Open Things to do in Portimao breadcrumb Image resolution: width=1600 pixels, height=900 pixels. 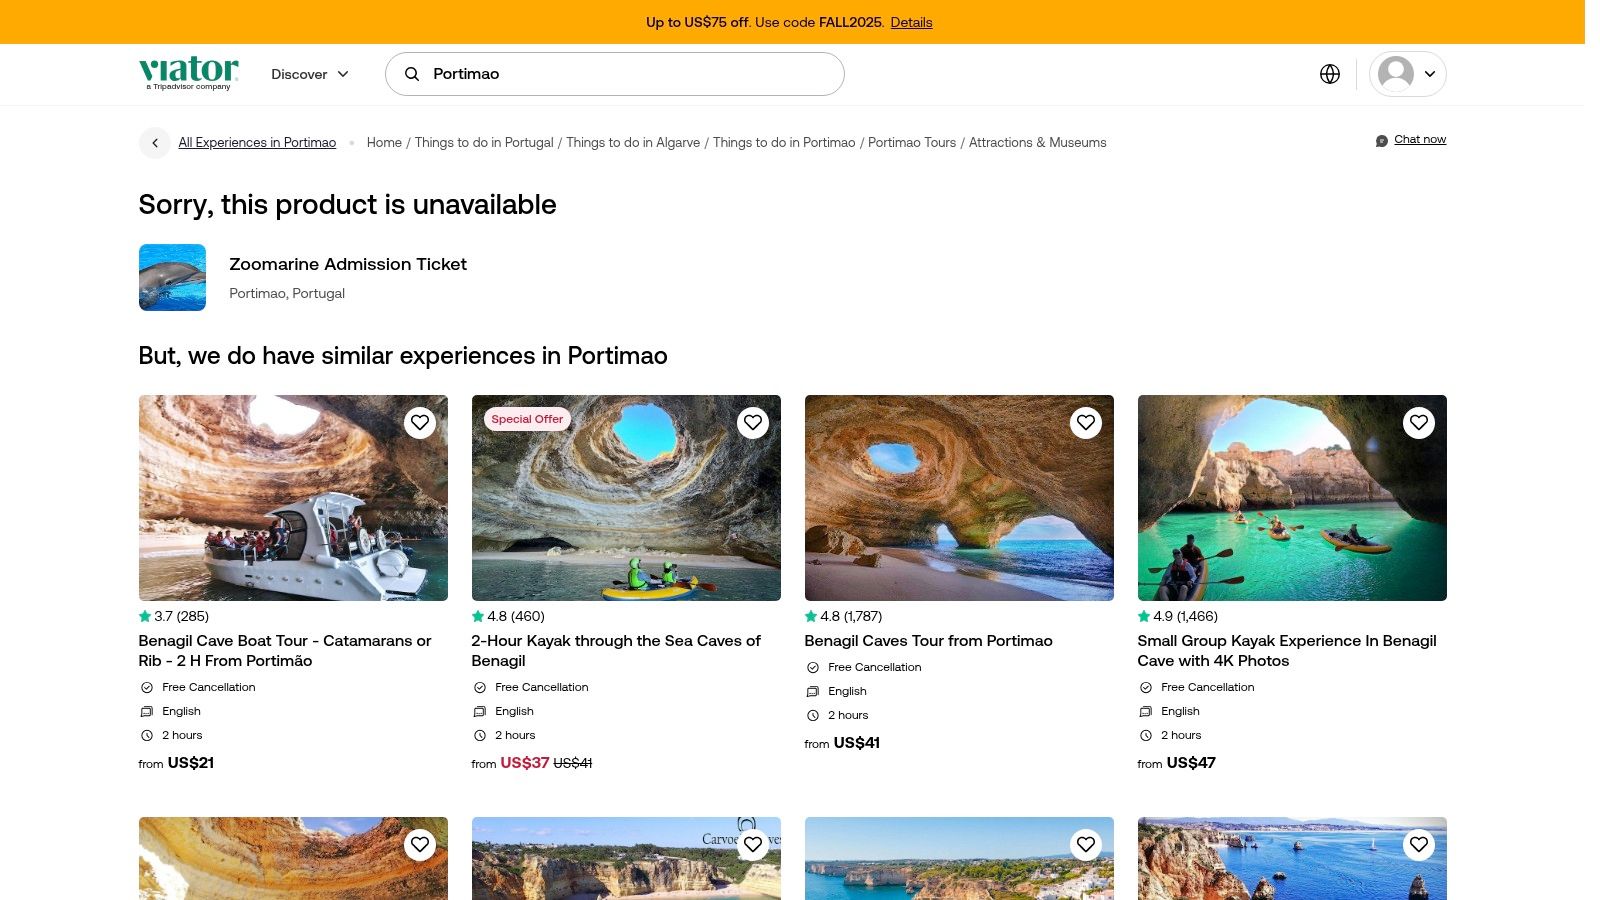click(784, 143)
